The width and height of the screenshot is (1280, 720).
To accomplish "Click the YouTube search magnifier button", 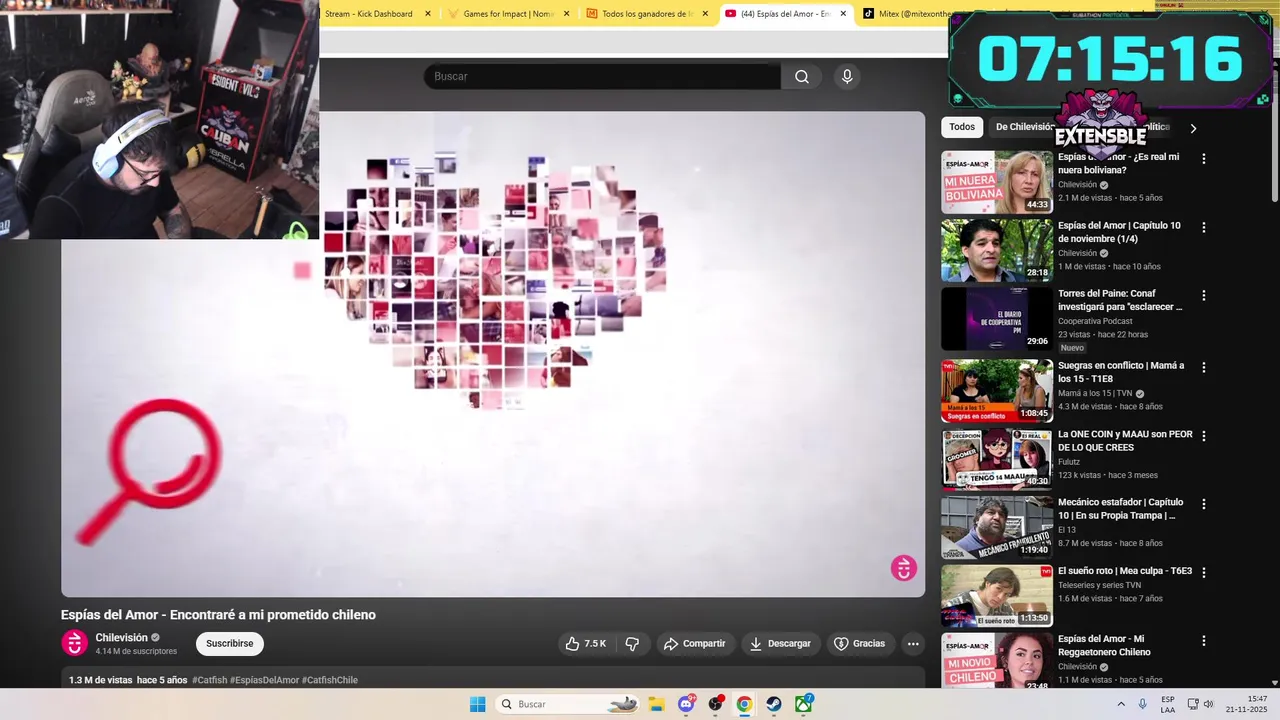I will 802,77.
